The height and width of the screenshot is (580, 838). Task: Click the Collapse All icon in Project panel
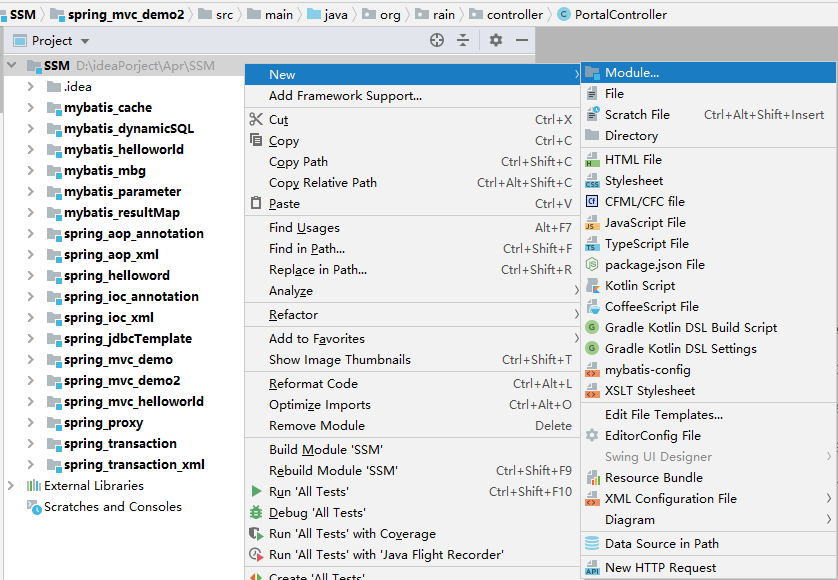click(x=463, y=40)
